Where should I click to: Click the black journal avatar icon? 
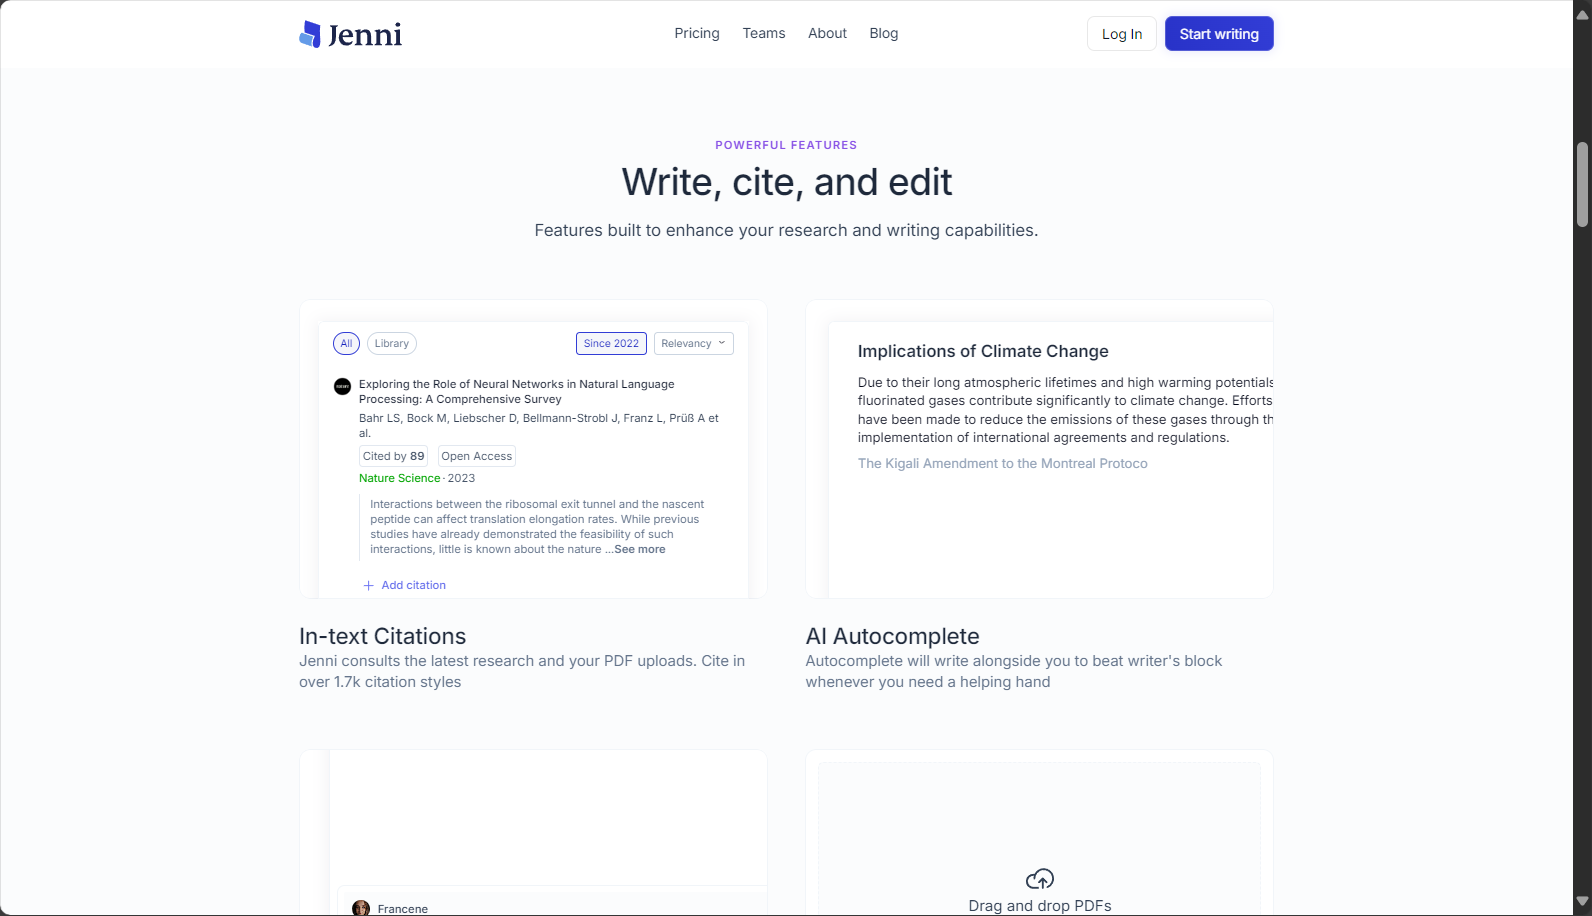pos(342,386)
